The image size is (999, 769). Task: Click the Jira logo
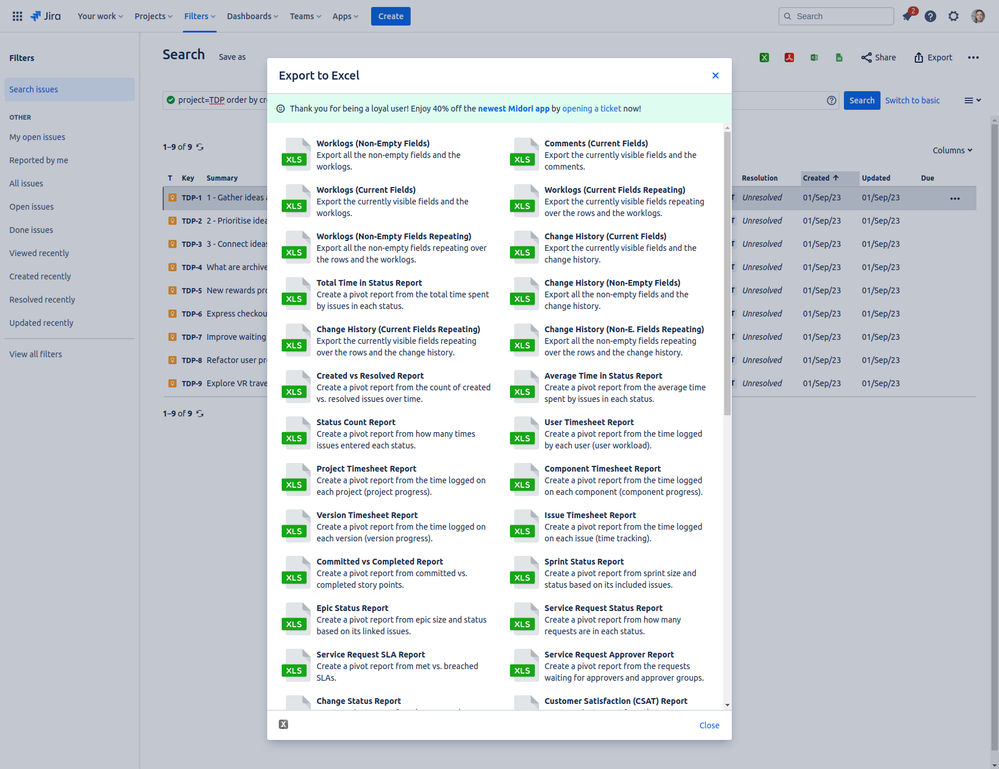(x=45, y=16)
